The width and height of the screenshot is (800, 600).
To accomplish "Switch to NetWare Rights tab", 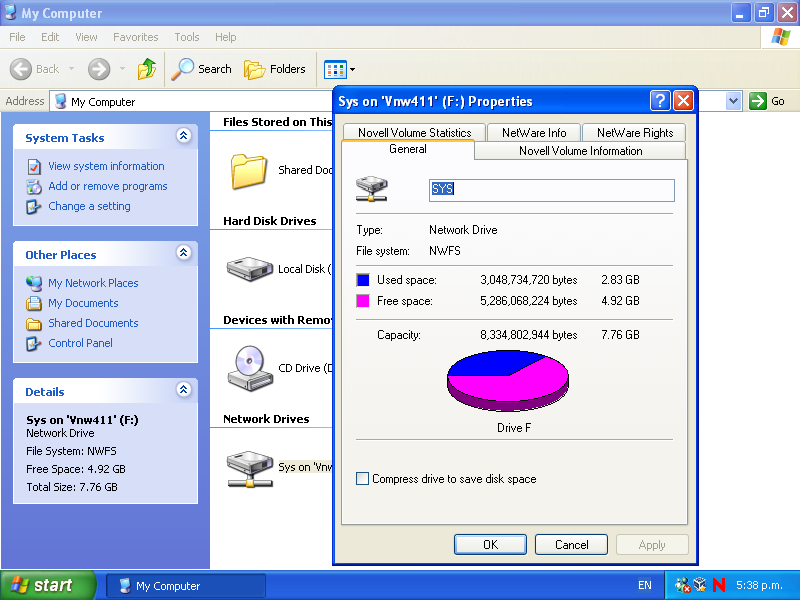I will (x=635, y=133).
